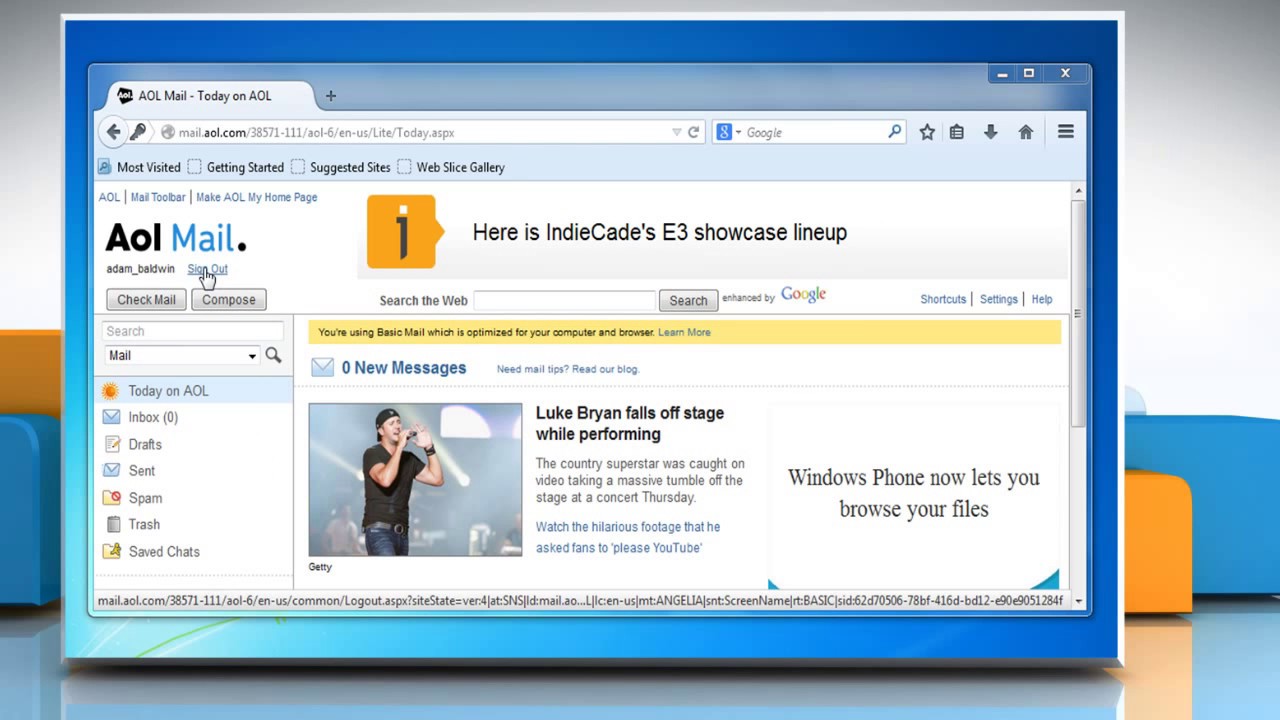The image size is (1280, 720).
Task: Open a new tab with plus button
Action: [x=330, y=96]
